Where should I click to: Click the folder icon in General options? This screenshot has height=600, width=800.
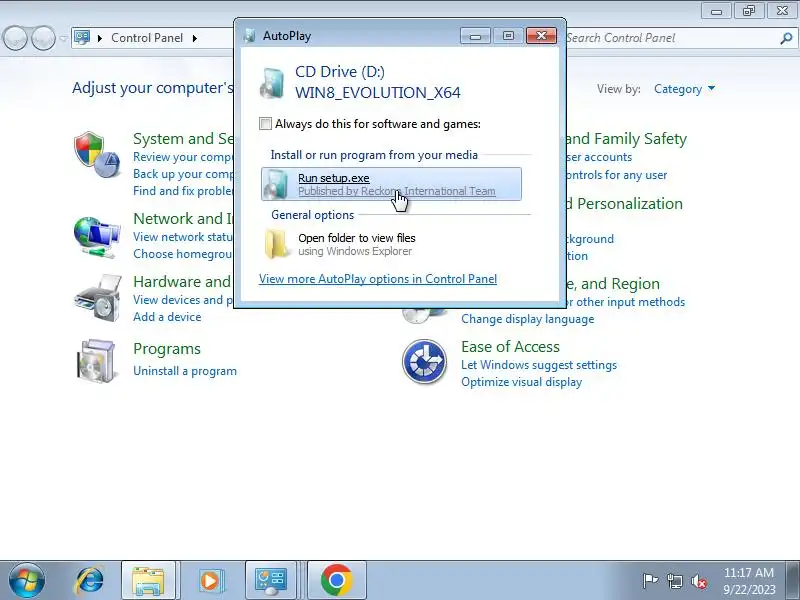(277, 244)
